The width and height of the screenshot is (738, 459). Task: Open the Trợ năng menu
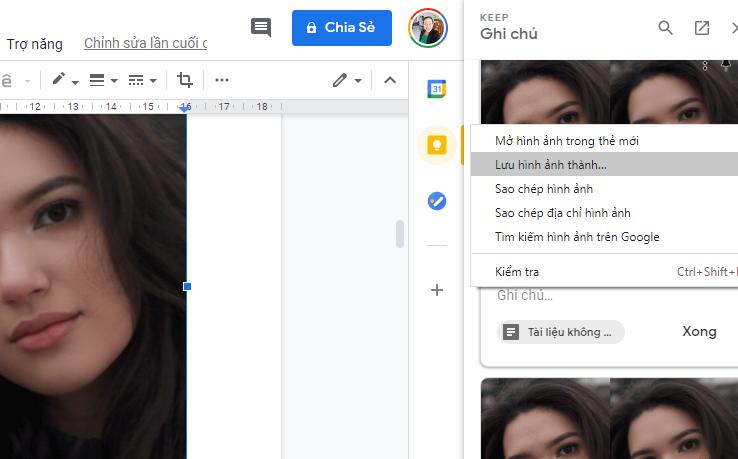tap(34, 44)
